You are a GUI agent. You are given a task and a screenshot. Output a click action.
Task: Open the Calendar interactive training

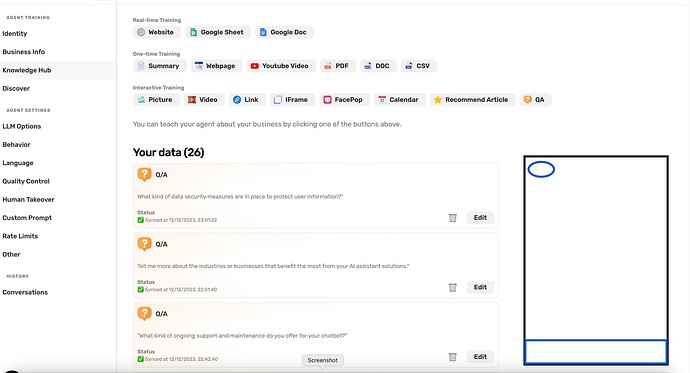(399, 100)
